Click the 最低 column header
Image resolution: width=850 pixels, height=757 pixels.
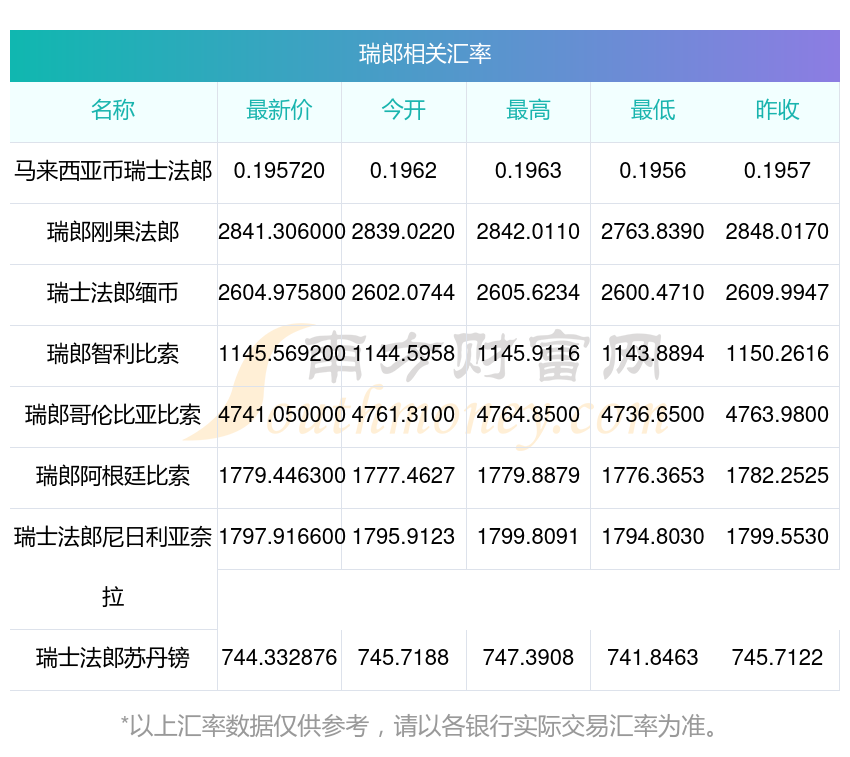coord(652,110)
